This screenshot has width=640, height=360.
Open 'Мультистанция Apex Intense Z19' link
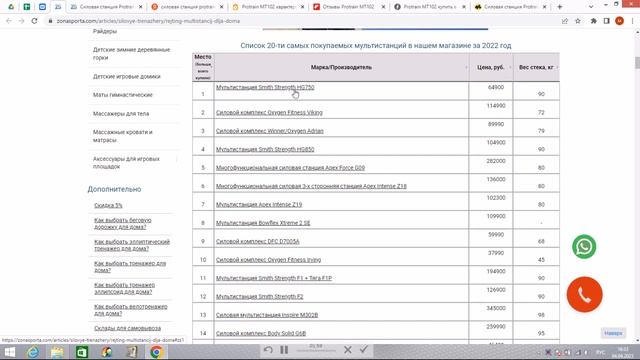click(259, 204)
